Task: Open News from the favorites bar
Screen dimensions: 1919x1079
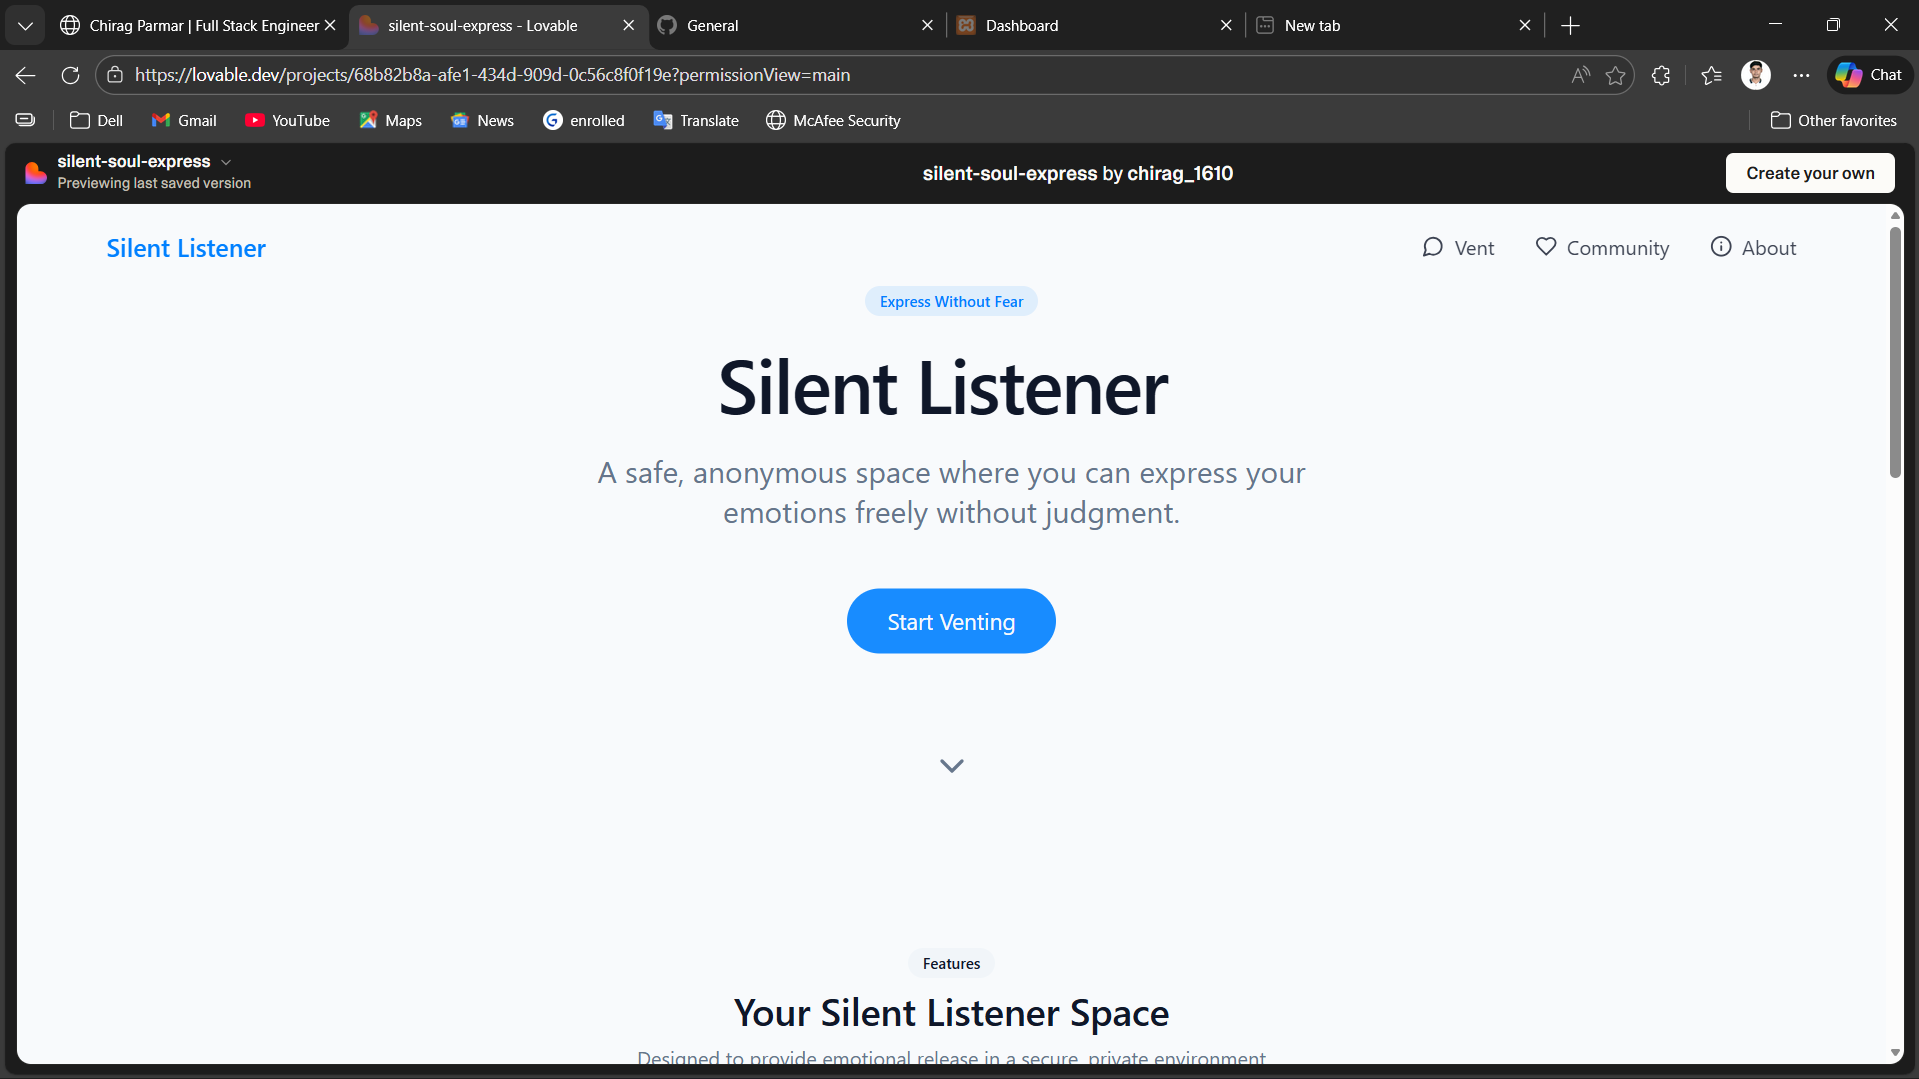Action: tap(481, 120)
